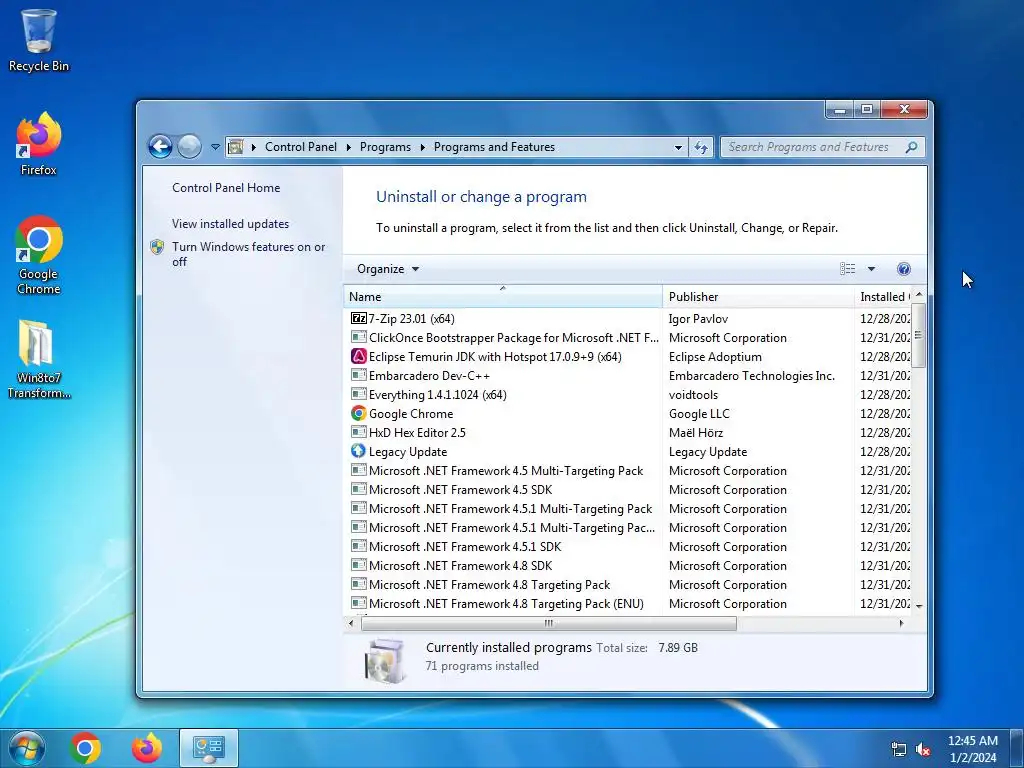Click the Igor Pavlov publisher cell
The image size is (1024, 768).
(698, 319)
